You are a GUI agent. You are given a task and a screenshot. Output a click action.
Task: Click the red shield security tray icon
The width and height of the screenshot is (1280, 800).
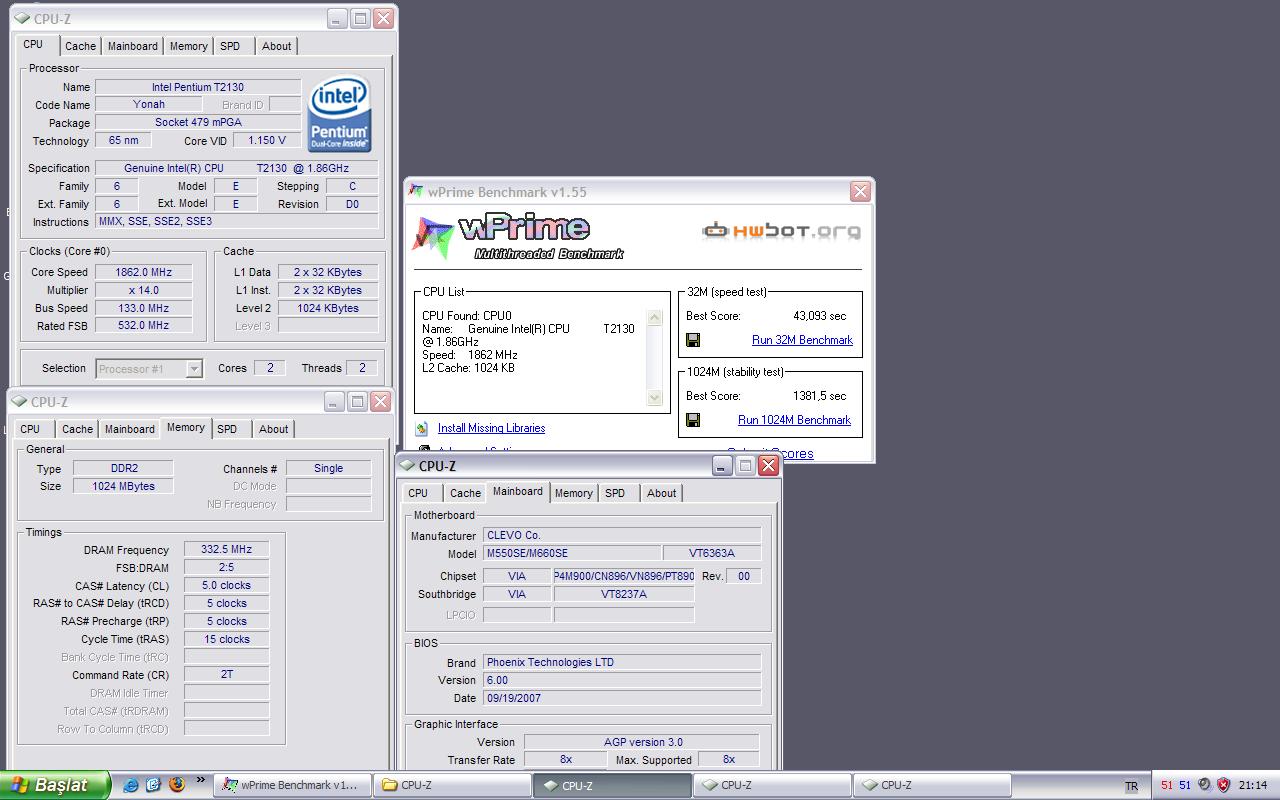coord(1223,785)
